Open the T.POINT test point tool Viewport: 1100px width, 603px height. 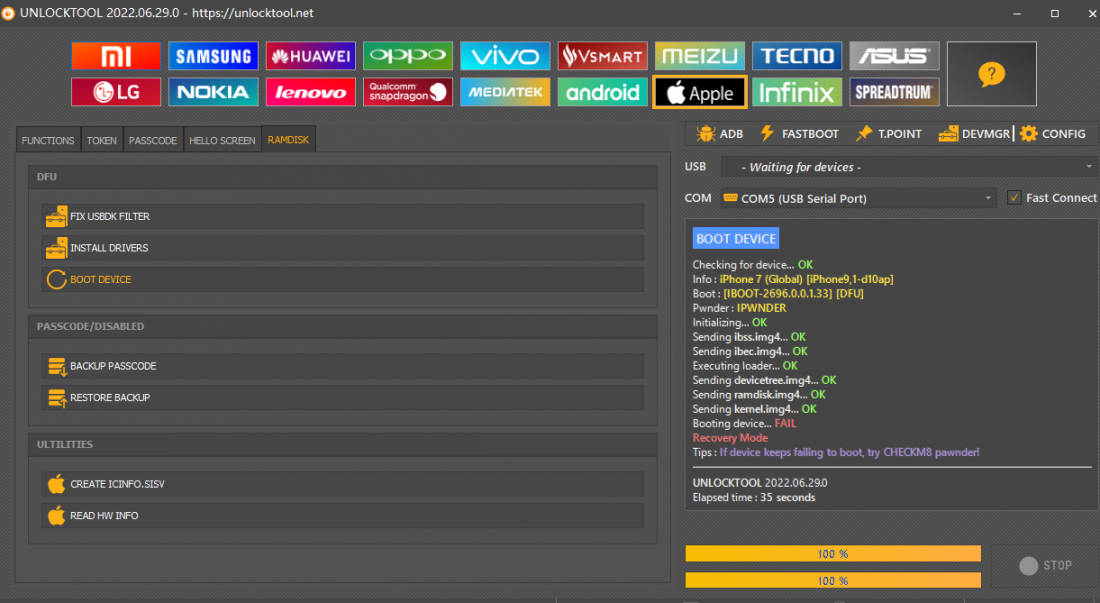(x=888, y=133)
